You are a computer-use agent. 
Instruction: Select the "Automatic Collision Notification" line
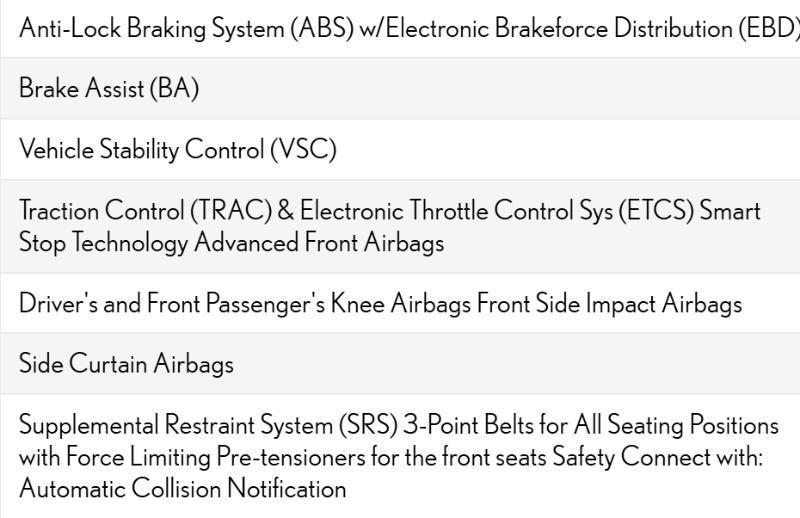coord(182,489)
